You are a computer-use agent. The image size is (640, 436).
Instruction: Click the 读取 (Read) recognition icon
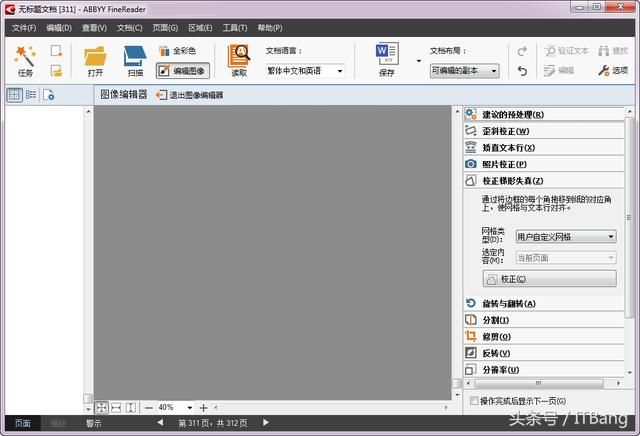[239, 61]
